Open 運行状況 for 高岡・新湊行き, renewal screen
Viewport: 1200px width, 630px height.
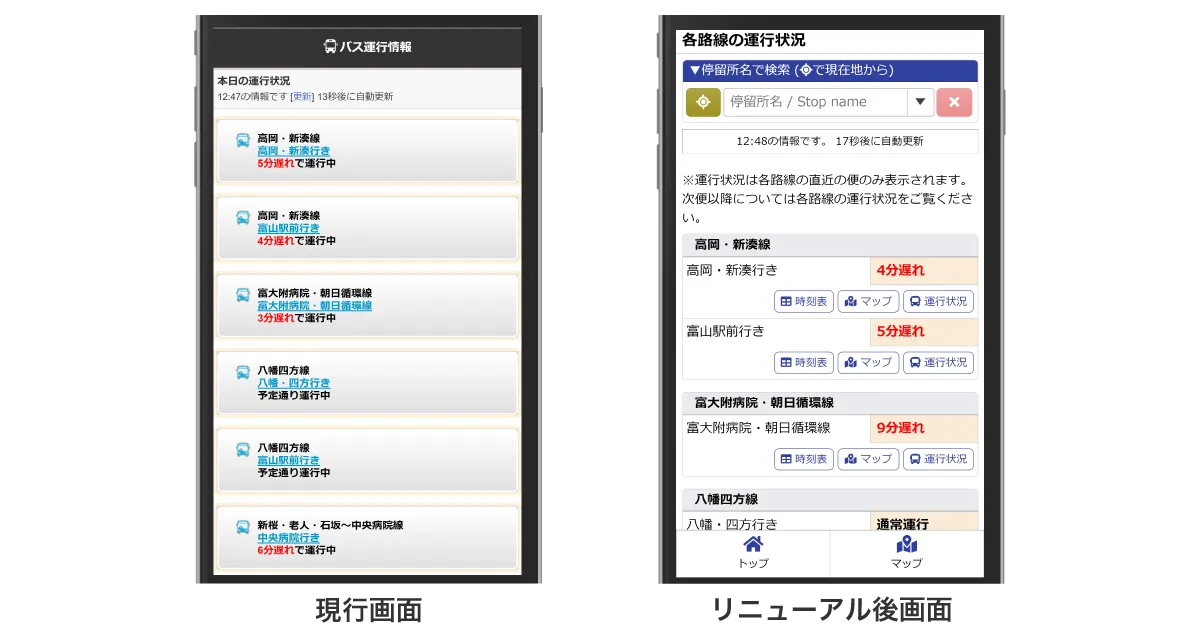pyautogui.click(x=938, y=301)
